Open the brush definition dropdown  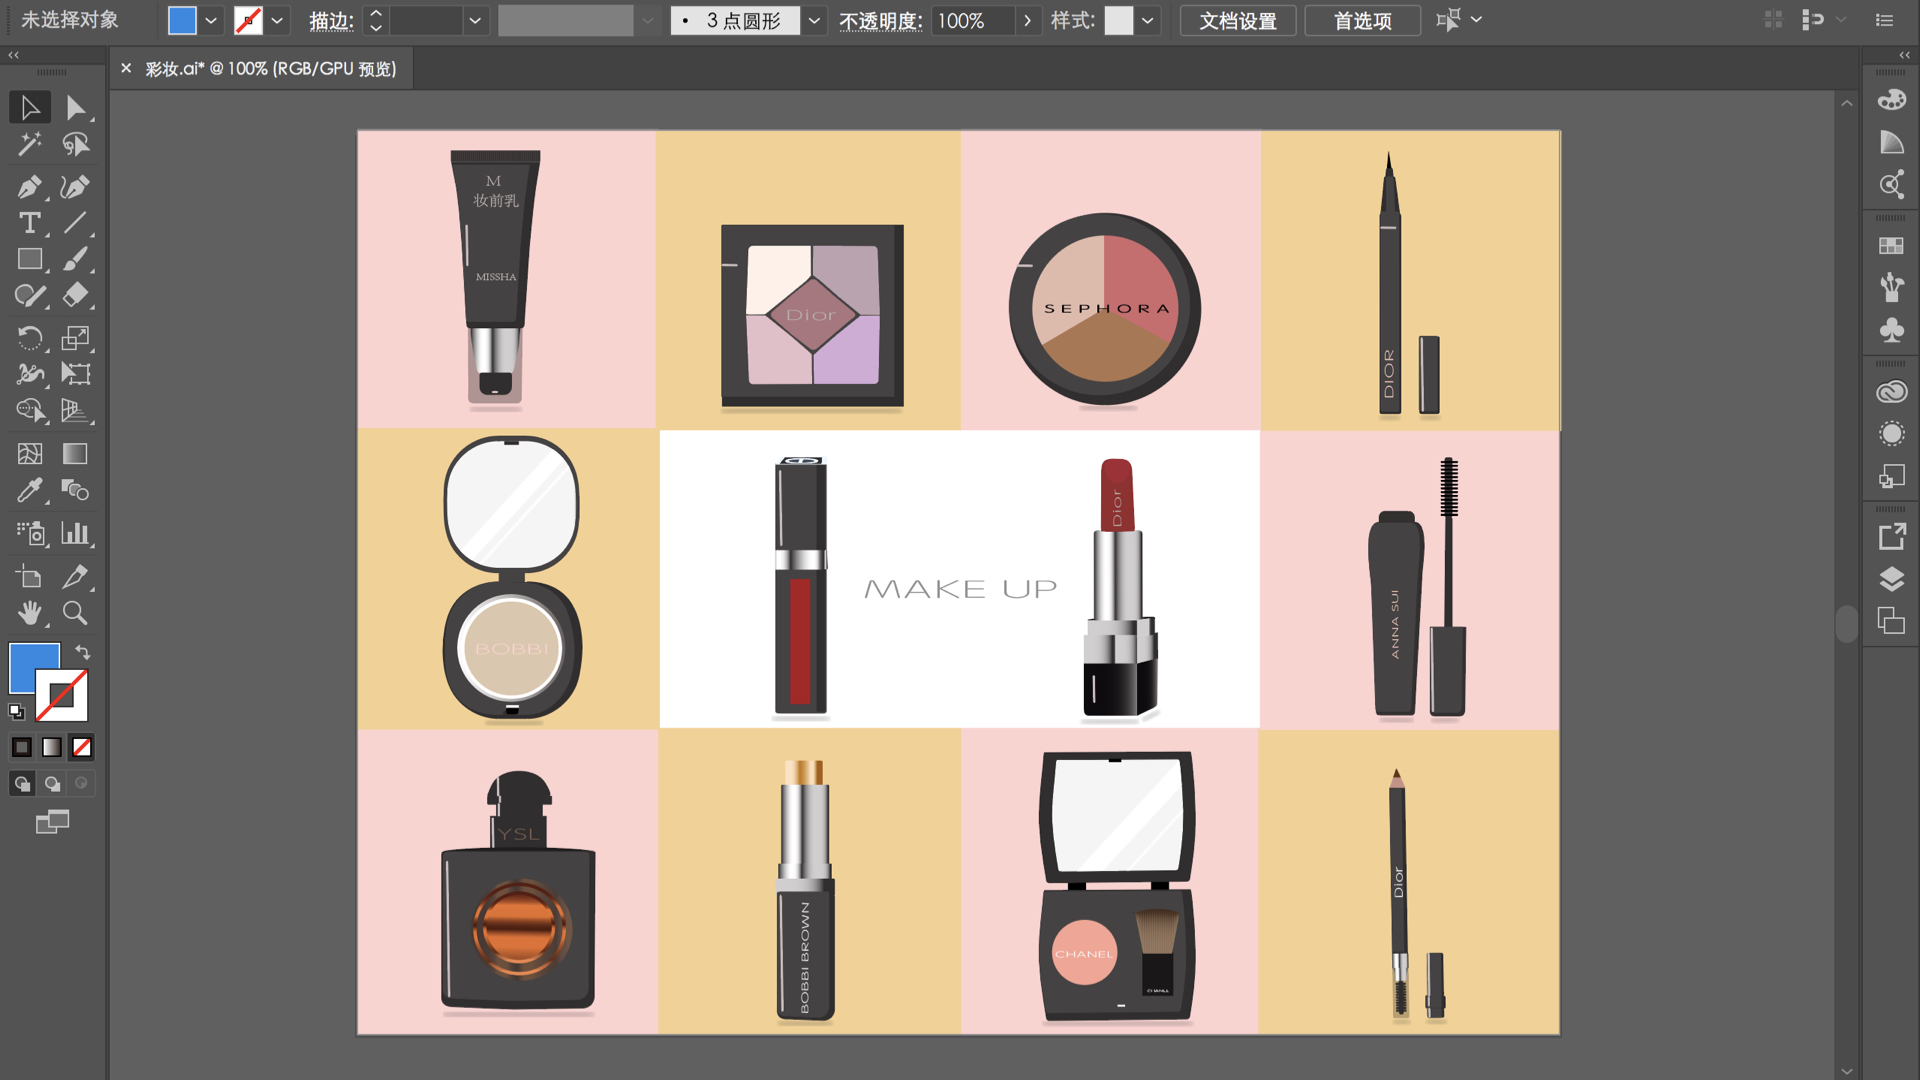coord(814,20)
